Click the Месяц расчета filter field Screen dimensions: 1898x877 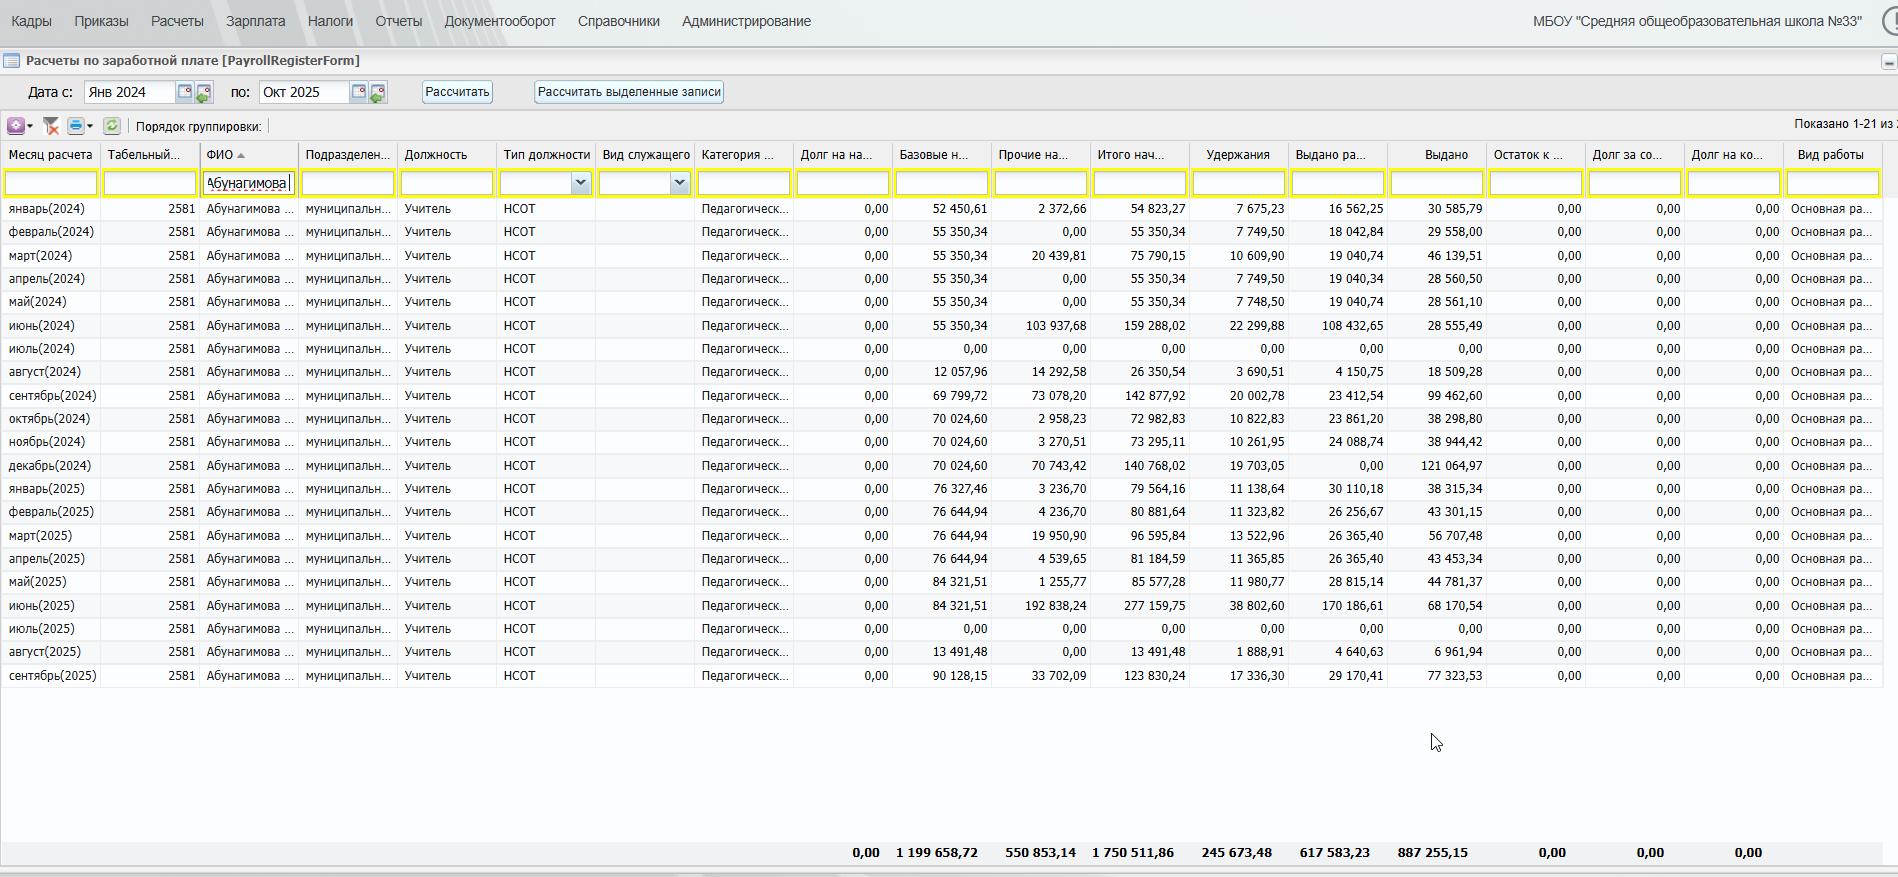coord(51,183)
